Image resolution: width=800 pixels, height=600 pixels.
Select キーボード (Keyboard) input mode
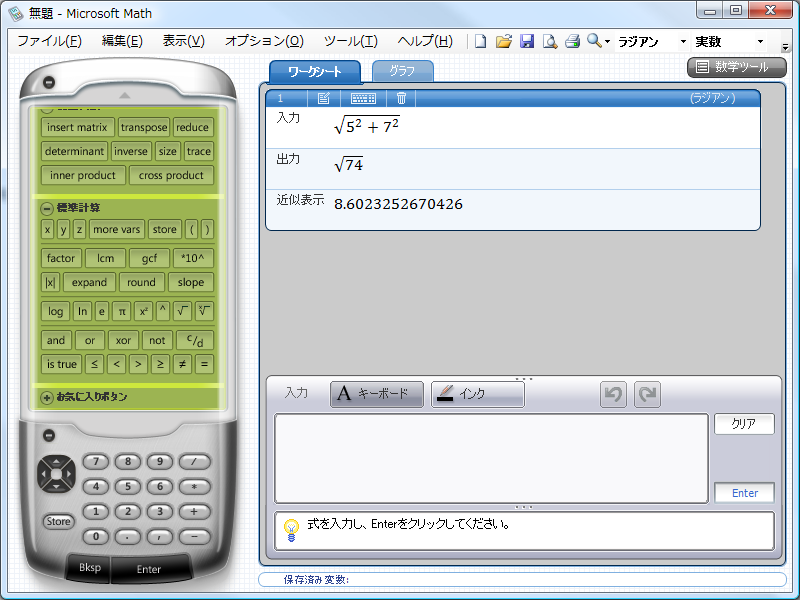pyautogui.click(x=377, y=394)
